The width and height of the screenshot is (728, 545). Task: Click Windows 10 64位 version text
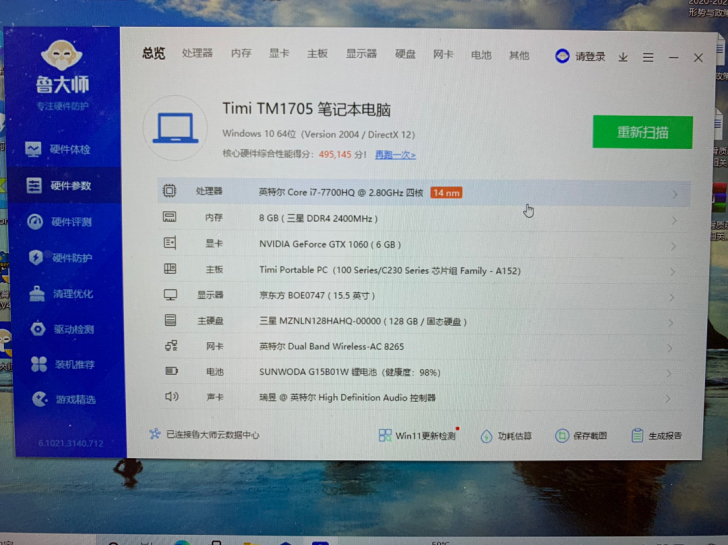coord(318,134)
